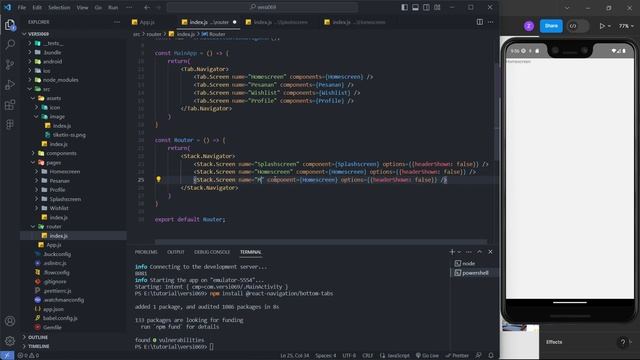Open Explorer views and more actions ellipsis

pos(117,22)
